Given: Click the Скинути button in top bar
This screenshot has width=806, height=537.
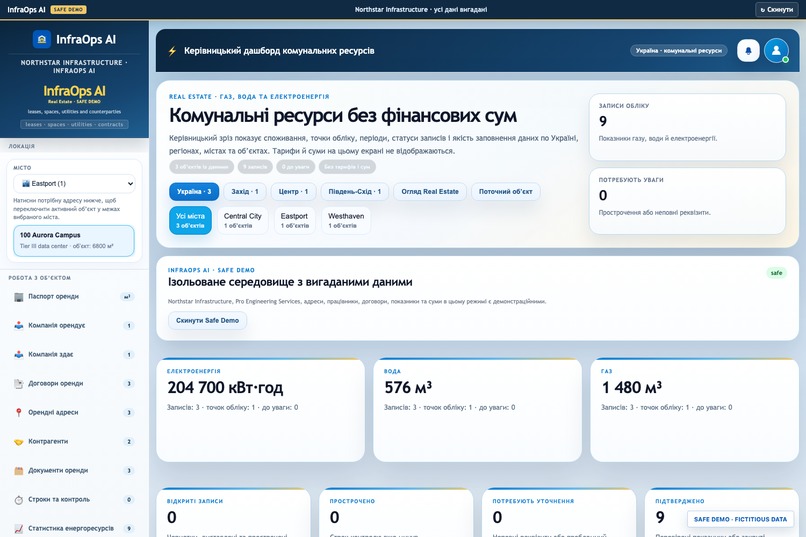Looking at the screenshot, I should 777,9.
